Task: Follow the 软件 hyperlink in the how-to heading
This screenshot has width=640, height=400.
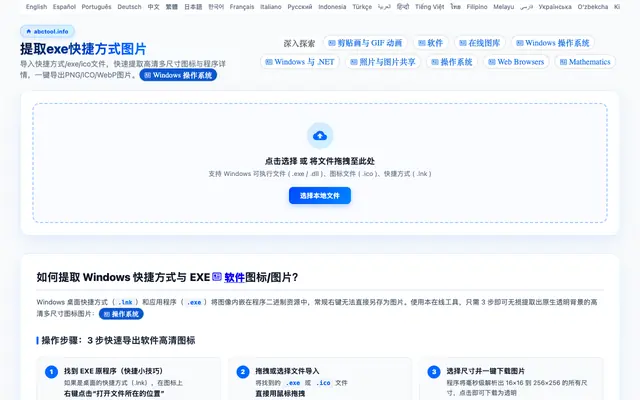Action: [234, 278]
